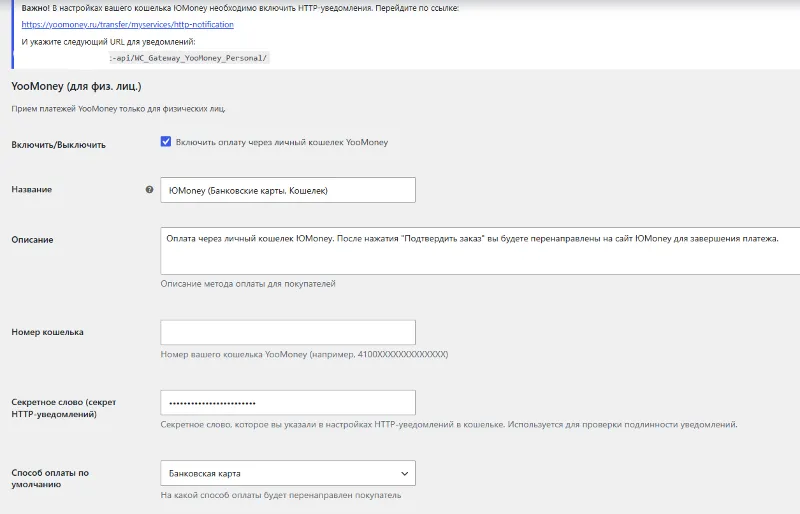Focus the empty Номер кошелька field
Viewport: 800px width, 514px height.
tap(288, 332)
